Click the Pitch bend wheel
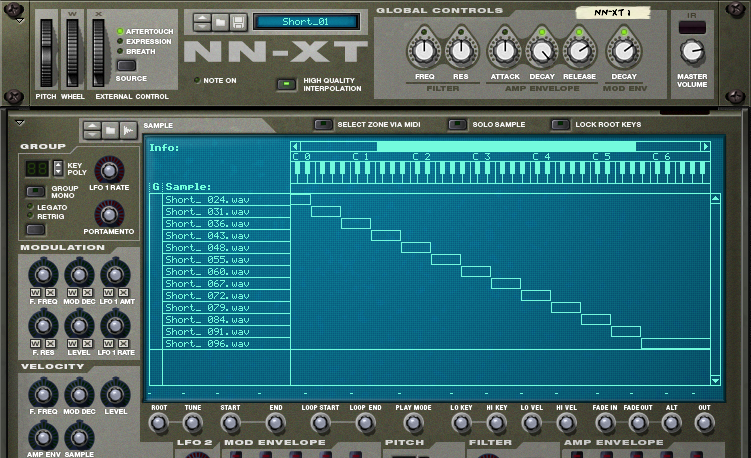751x458 pixels. pyautogui.click(x=47, y=50)
